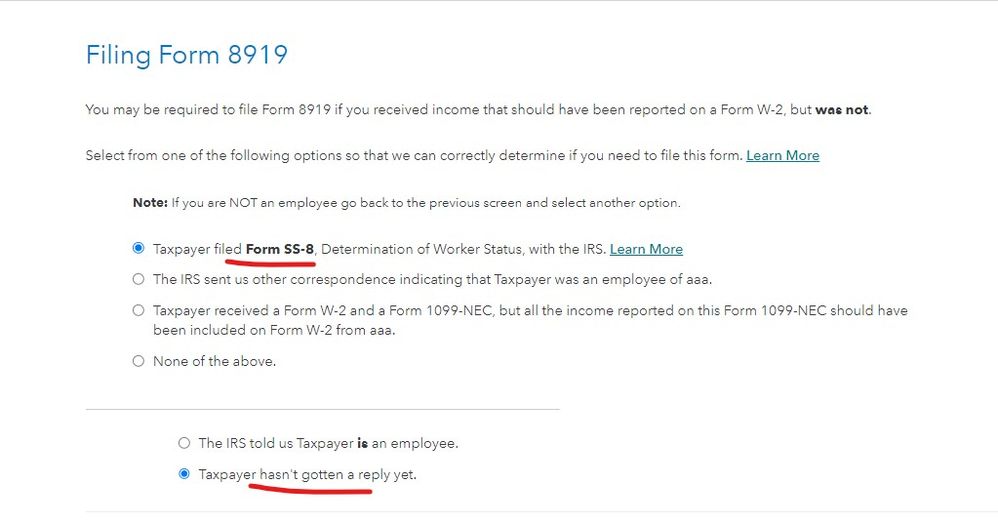Viewport: 998px width, 527px height.
Task: Select the "Taxpayer filed Form SS-8" radio button
Action: pyautogui.click(x=138, y=248)
